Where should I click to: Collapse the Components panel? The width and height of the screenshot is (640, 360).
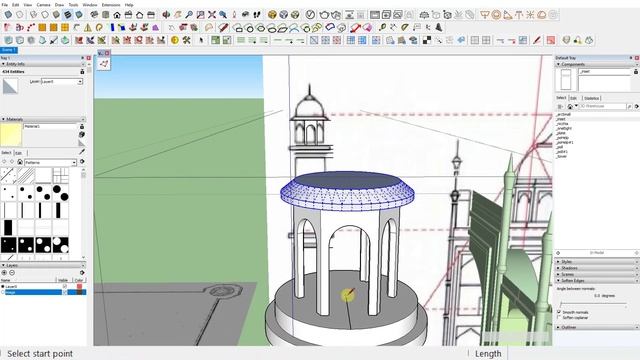point(559,64)
